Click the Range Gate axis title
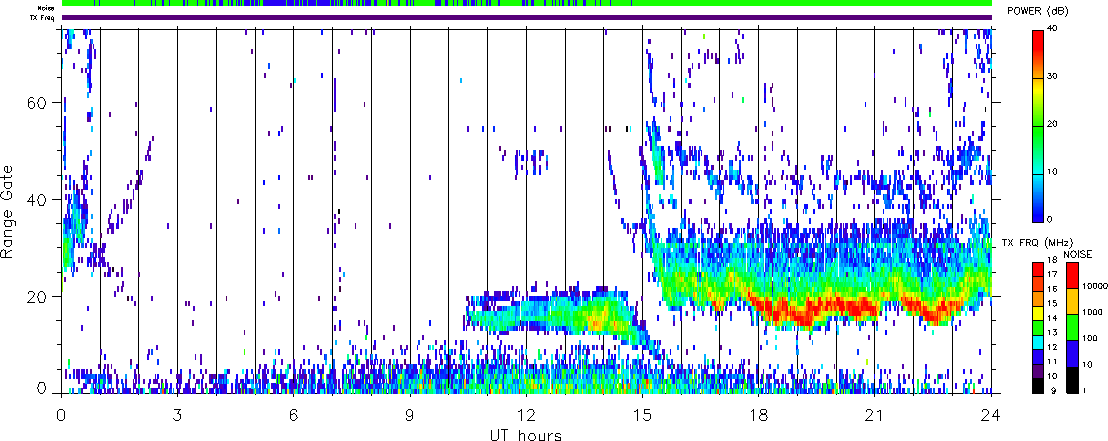The width and height of the screenshot is (1108, 441). 8,212
